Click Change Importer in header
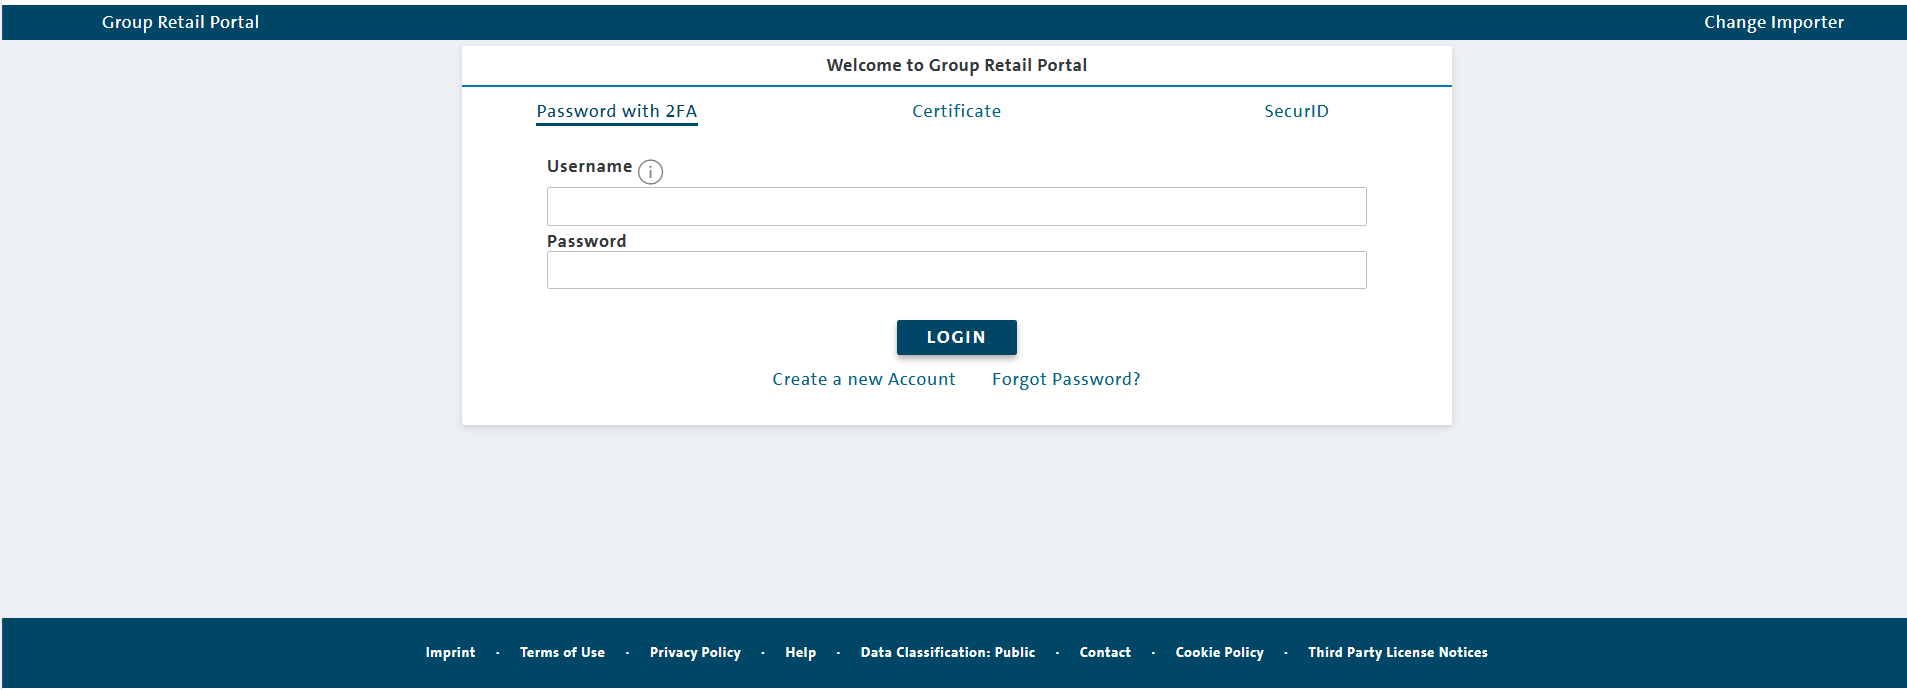 (x=1774, y=22)
